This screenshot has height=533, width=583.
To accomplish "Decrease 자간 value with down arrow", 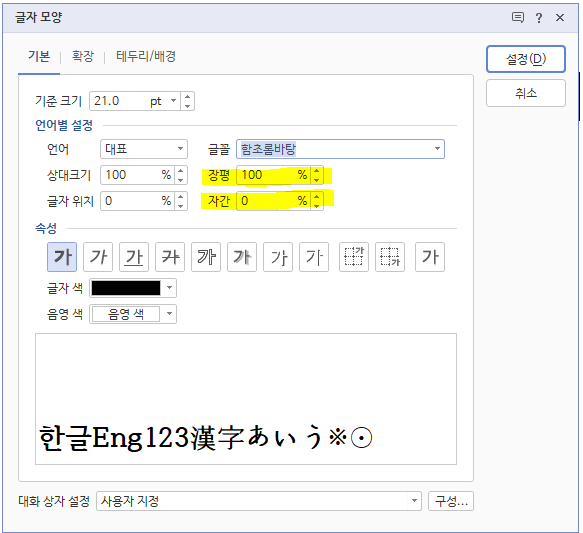I will tap(316, 206).
